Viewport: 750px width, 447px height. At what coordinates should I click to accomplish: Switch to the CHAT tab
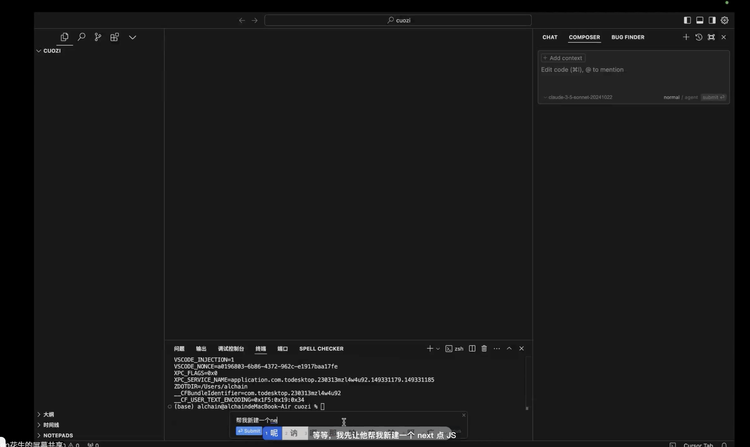(550, 37)
